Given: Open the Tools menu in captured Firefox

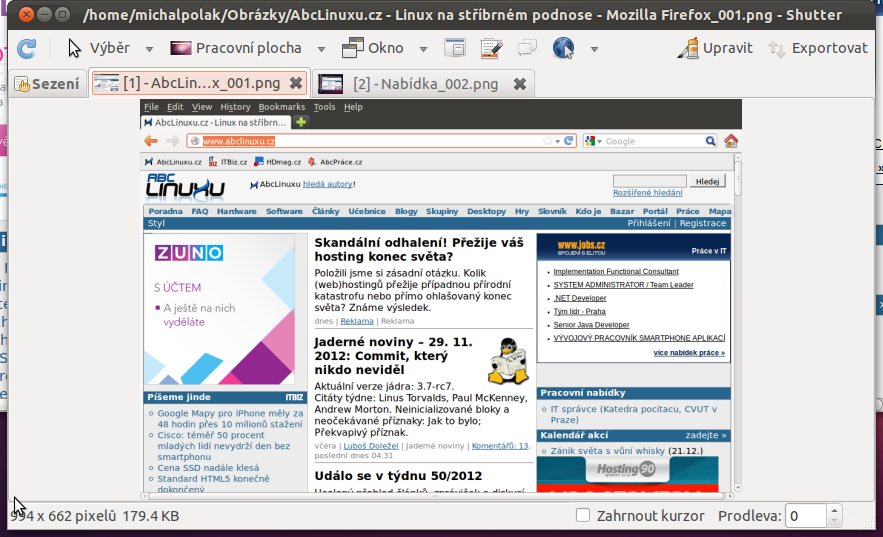Looking at the screenshot, I should point(324,107).
